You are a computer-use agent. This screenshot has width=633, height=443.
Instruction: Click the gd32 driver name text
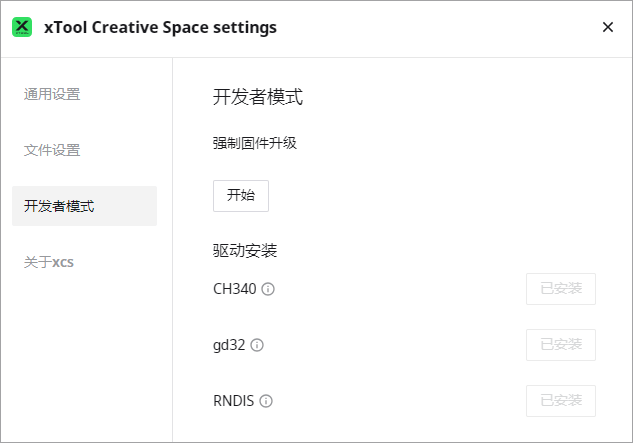pyautogui.click(x=229, y=346)
